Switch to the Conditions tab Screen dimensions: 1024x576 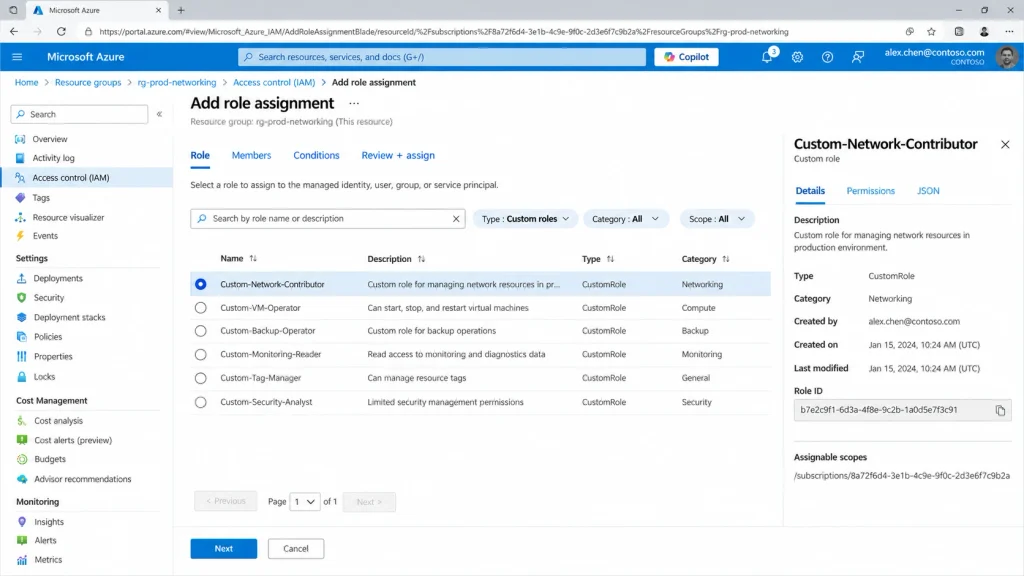[x=316, y=155]
